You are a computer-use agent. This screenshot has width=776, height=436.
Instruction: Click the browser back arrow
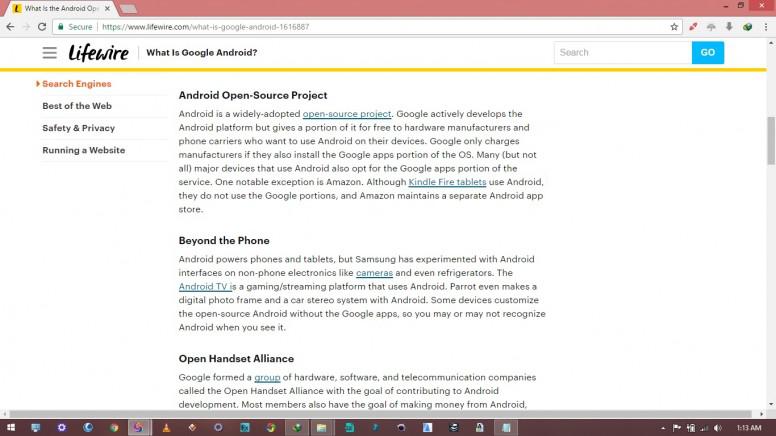coord(10,27)
